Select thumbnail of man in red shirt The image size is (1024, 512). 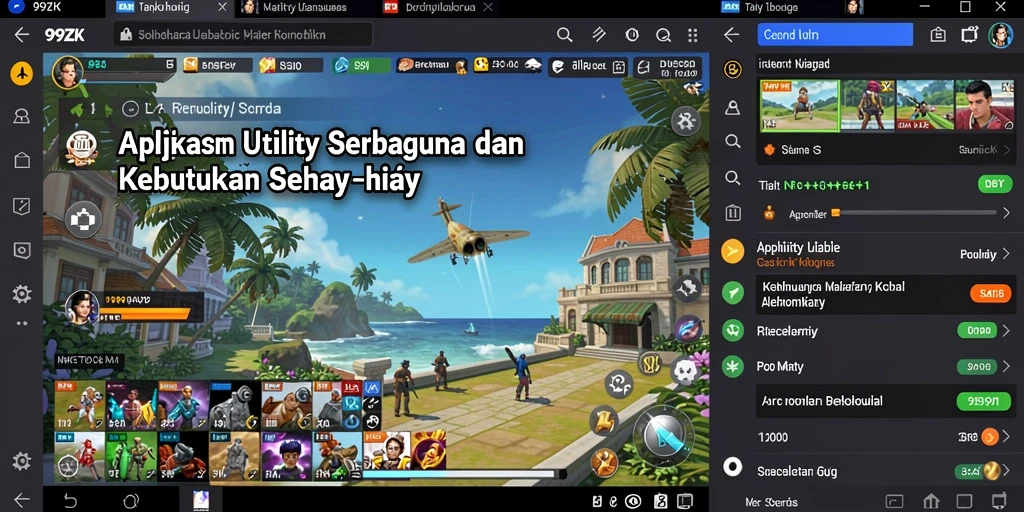tap(984, 104)
